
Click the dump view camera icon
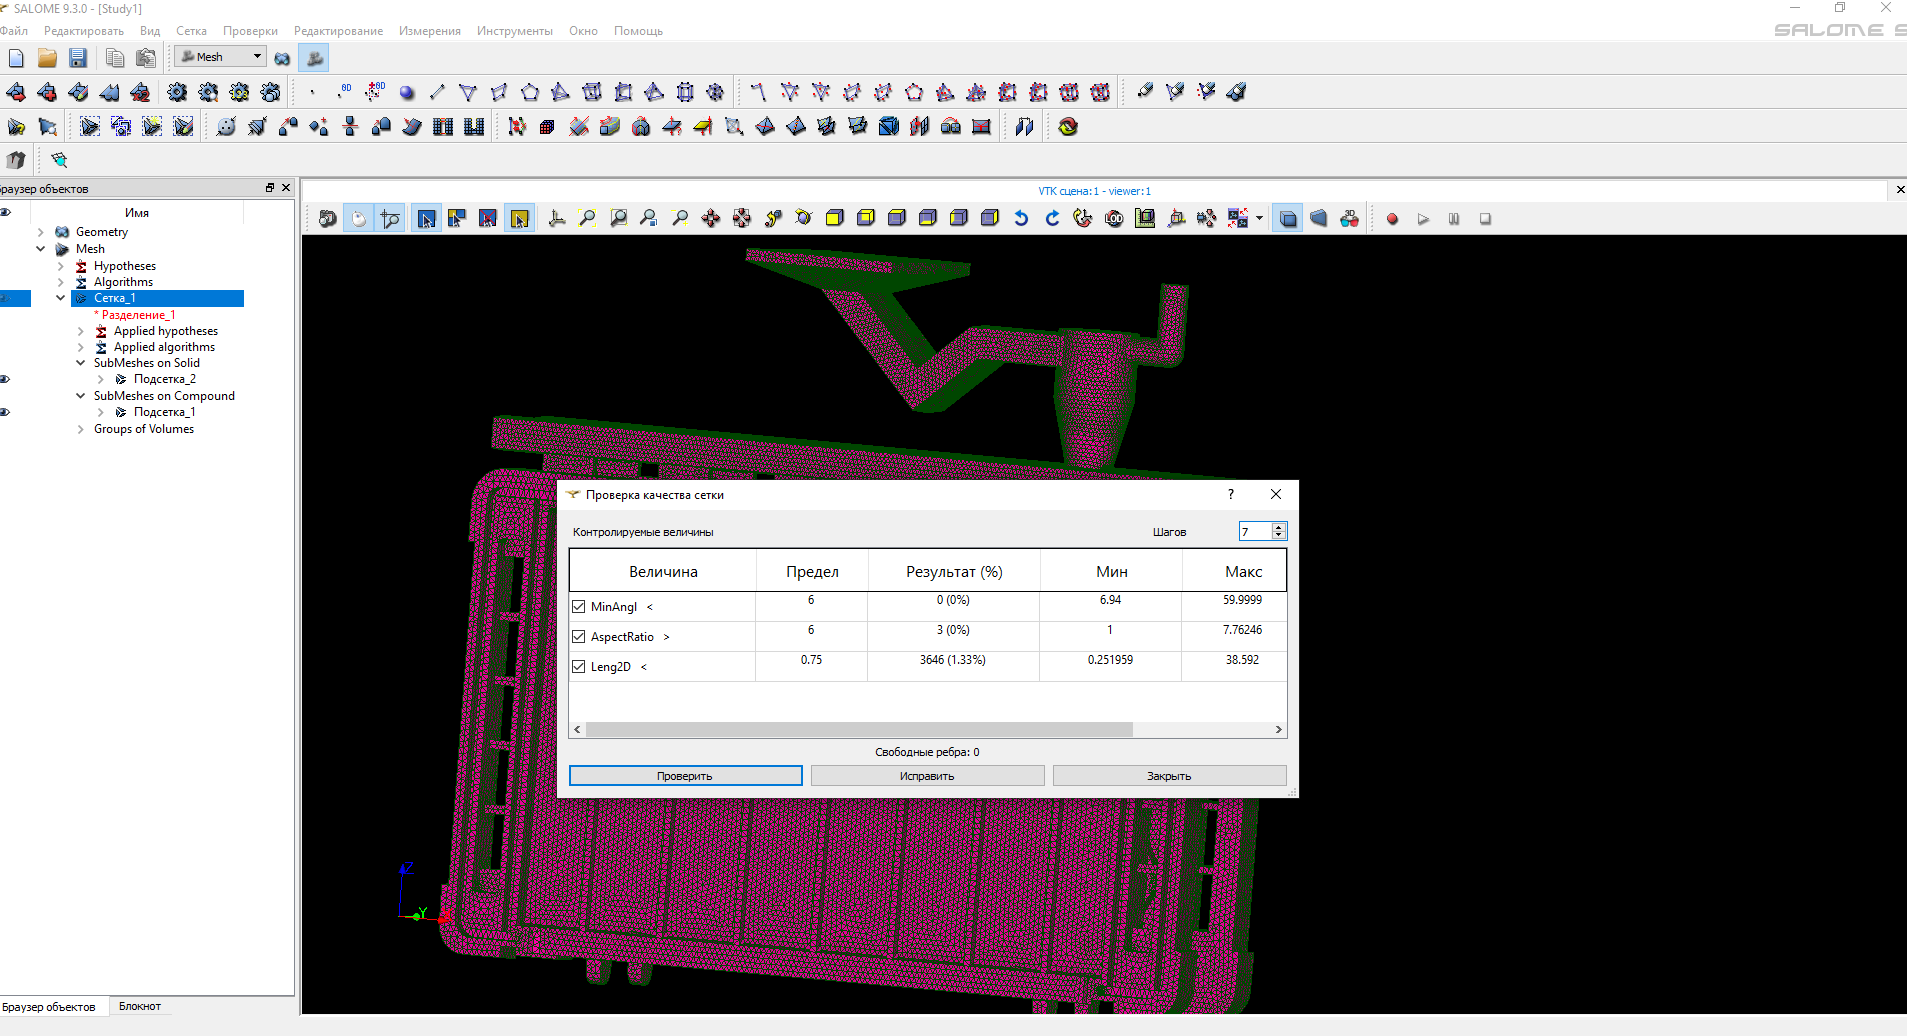pos(327,219)
